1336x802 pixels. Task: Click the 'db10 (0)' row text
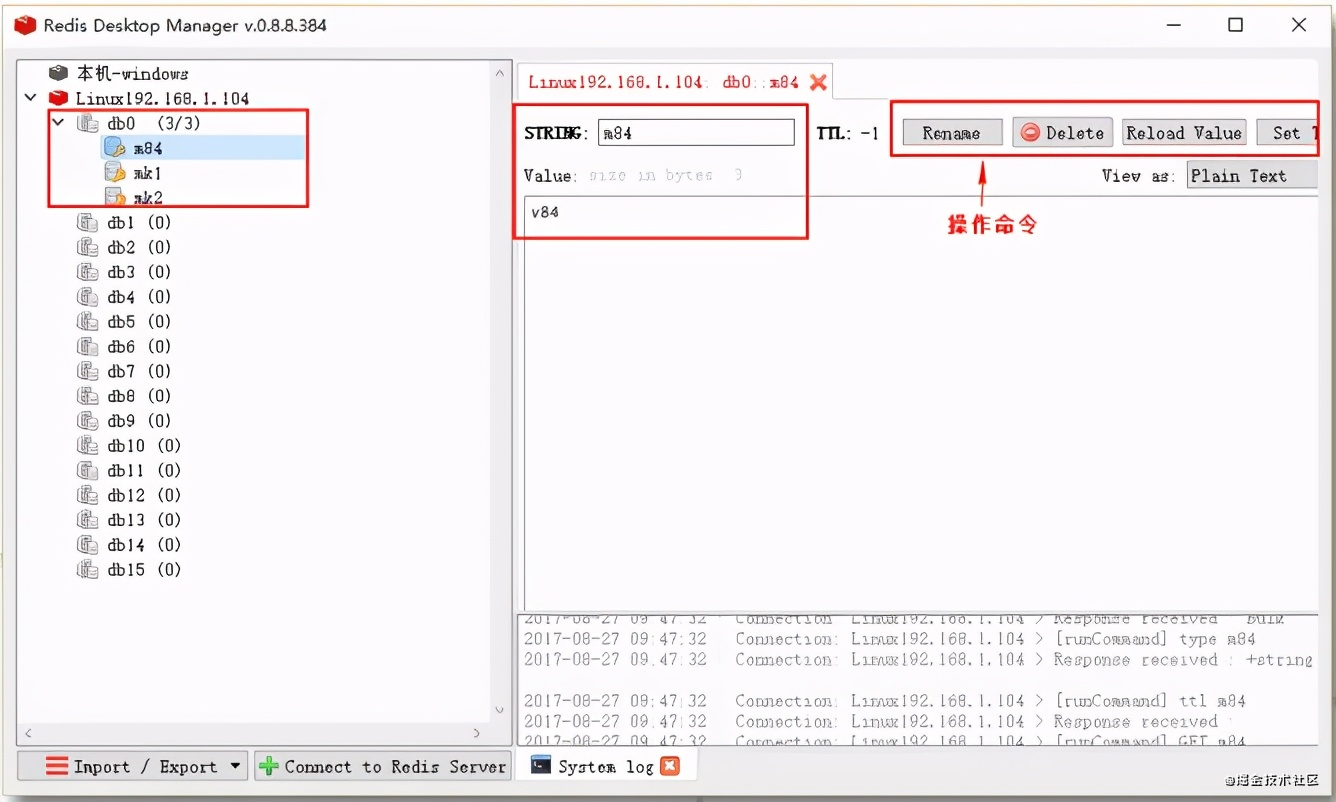144,446
